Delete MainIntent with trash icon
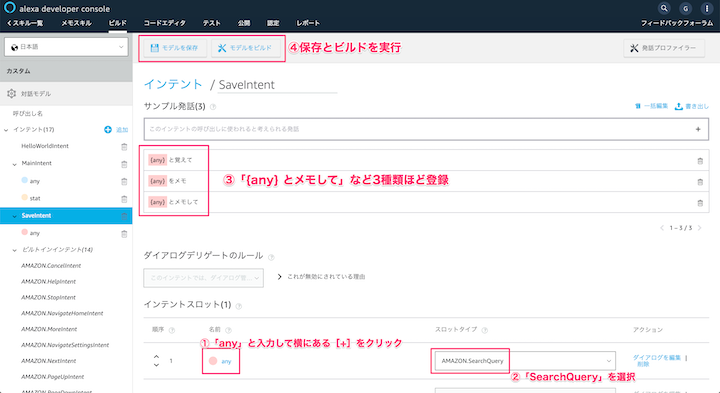The width and height of the screenshot is (720, 393). 124,164
